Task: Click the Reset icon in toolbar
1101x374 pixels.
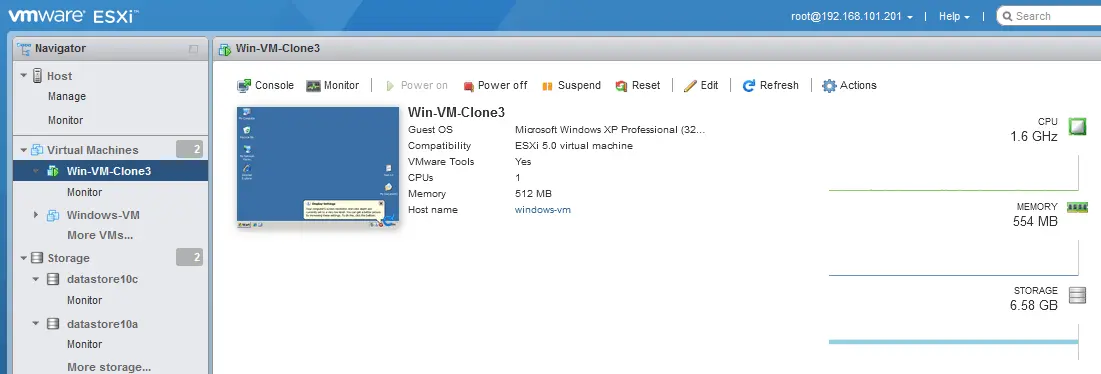Action: [x=621, y=86]
